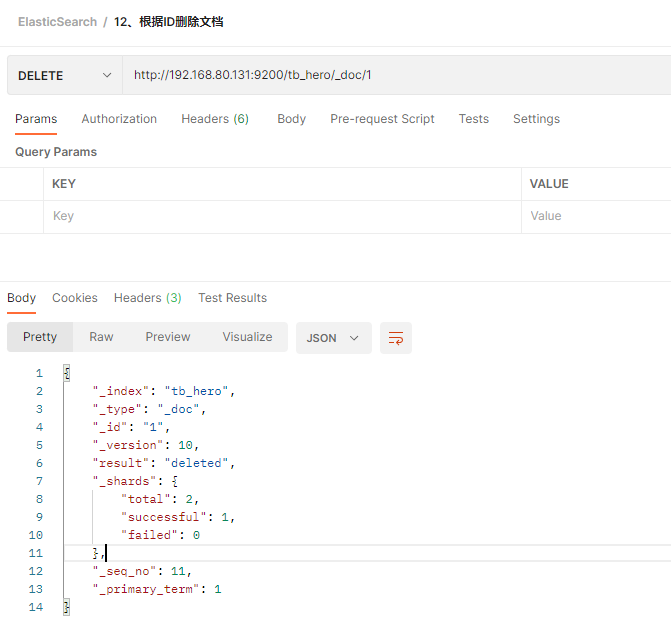Toggle word wrap icon in response toolbar
This screenshot has height=630, width=671.
tap(396, 338)
